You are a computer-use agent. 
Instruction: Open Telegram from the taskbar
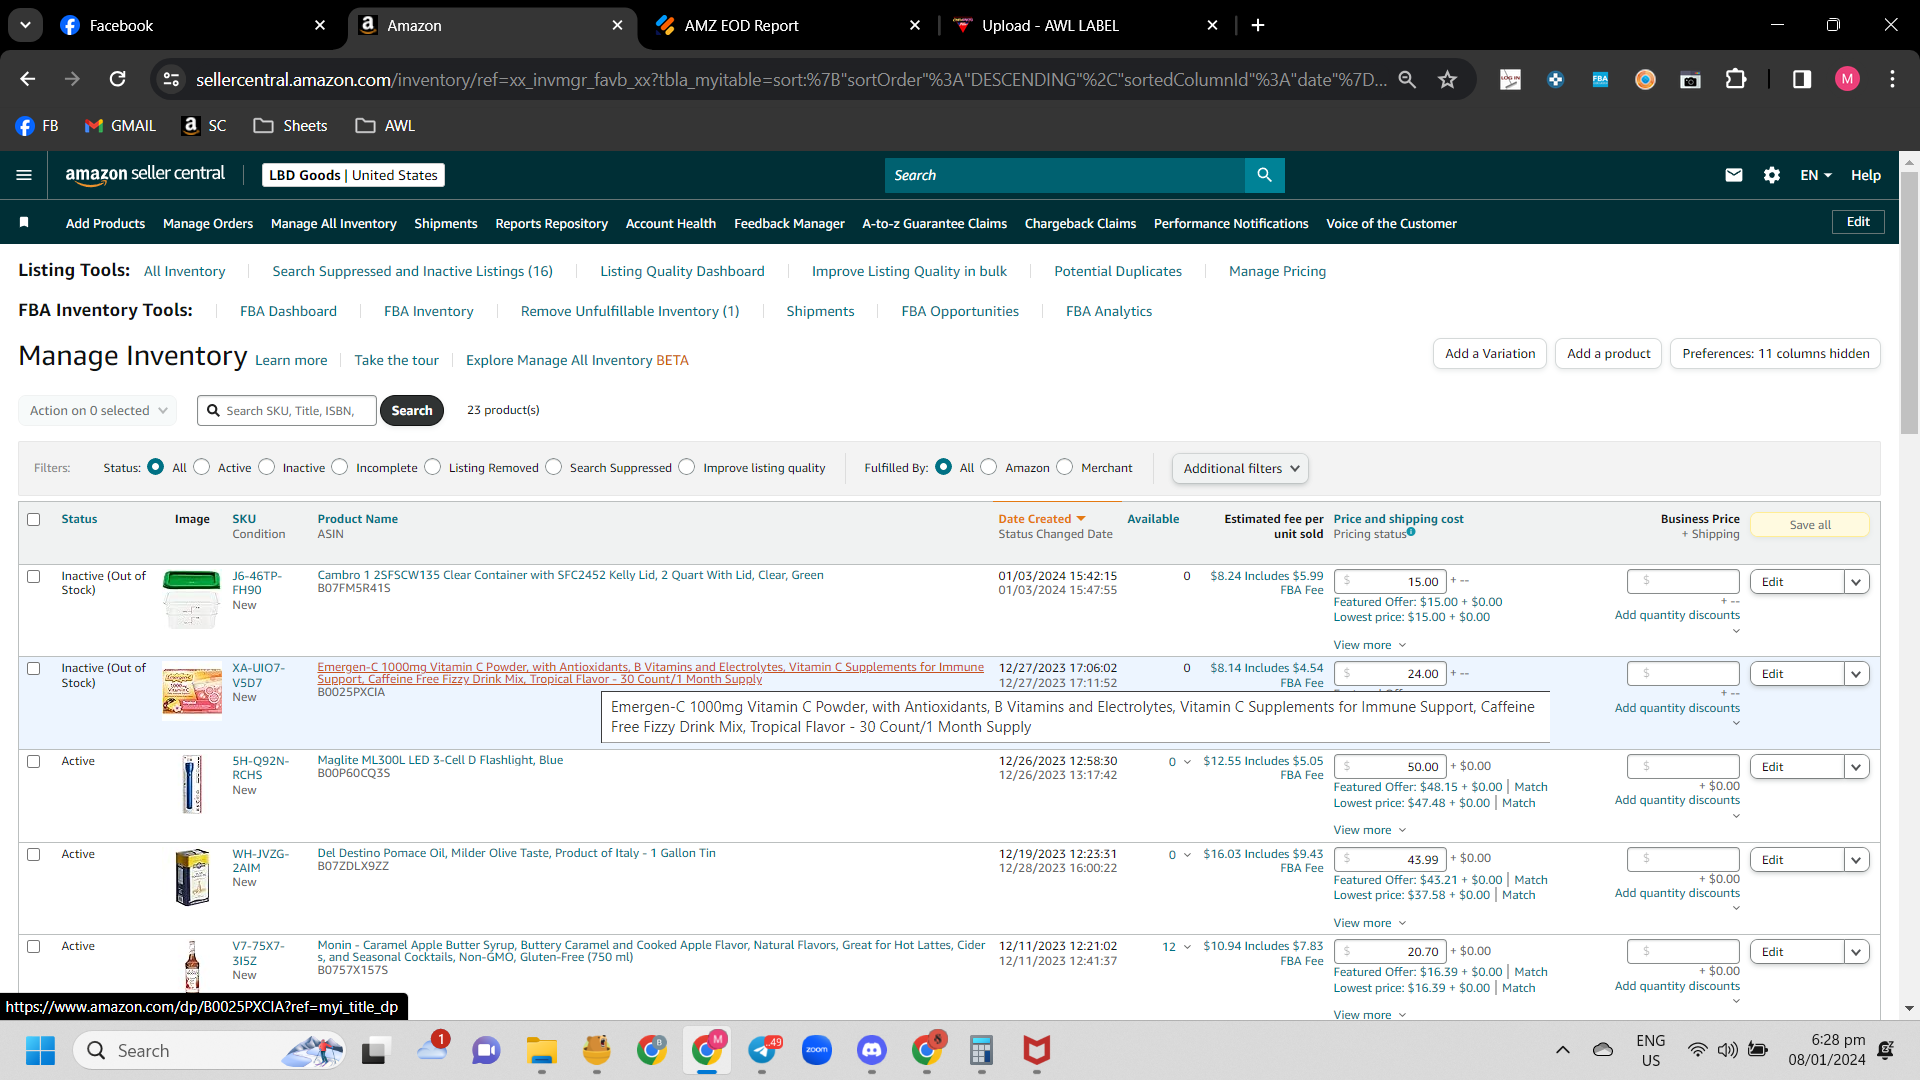pyautogui.click(x=762, y=1050)
